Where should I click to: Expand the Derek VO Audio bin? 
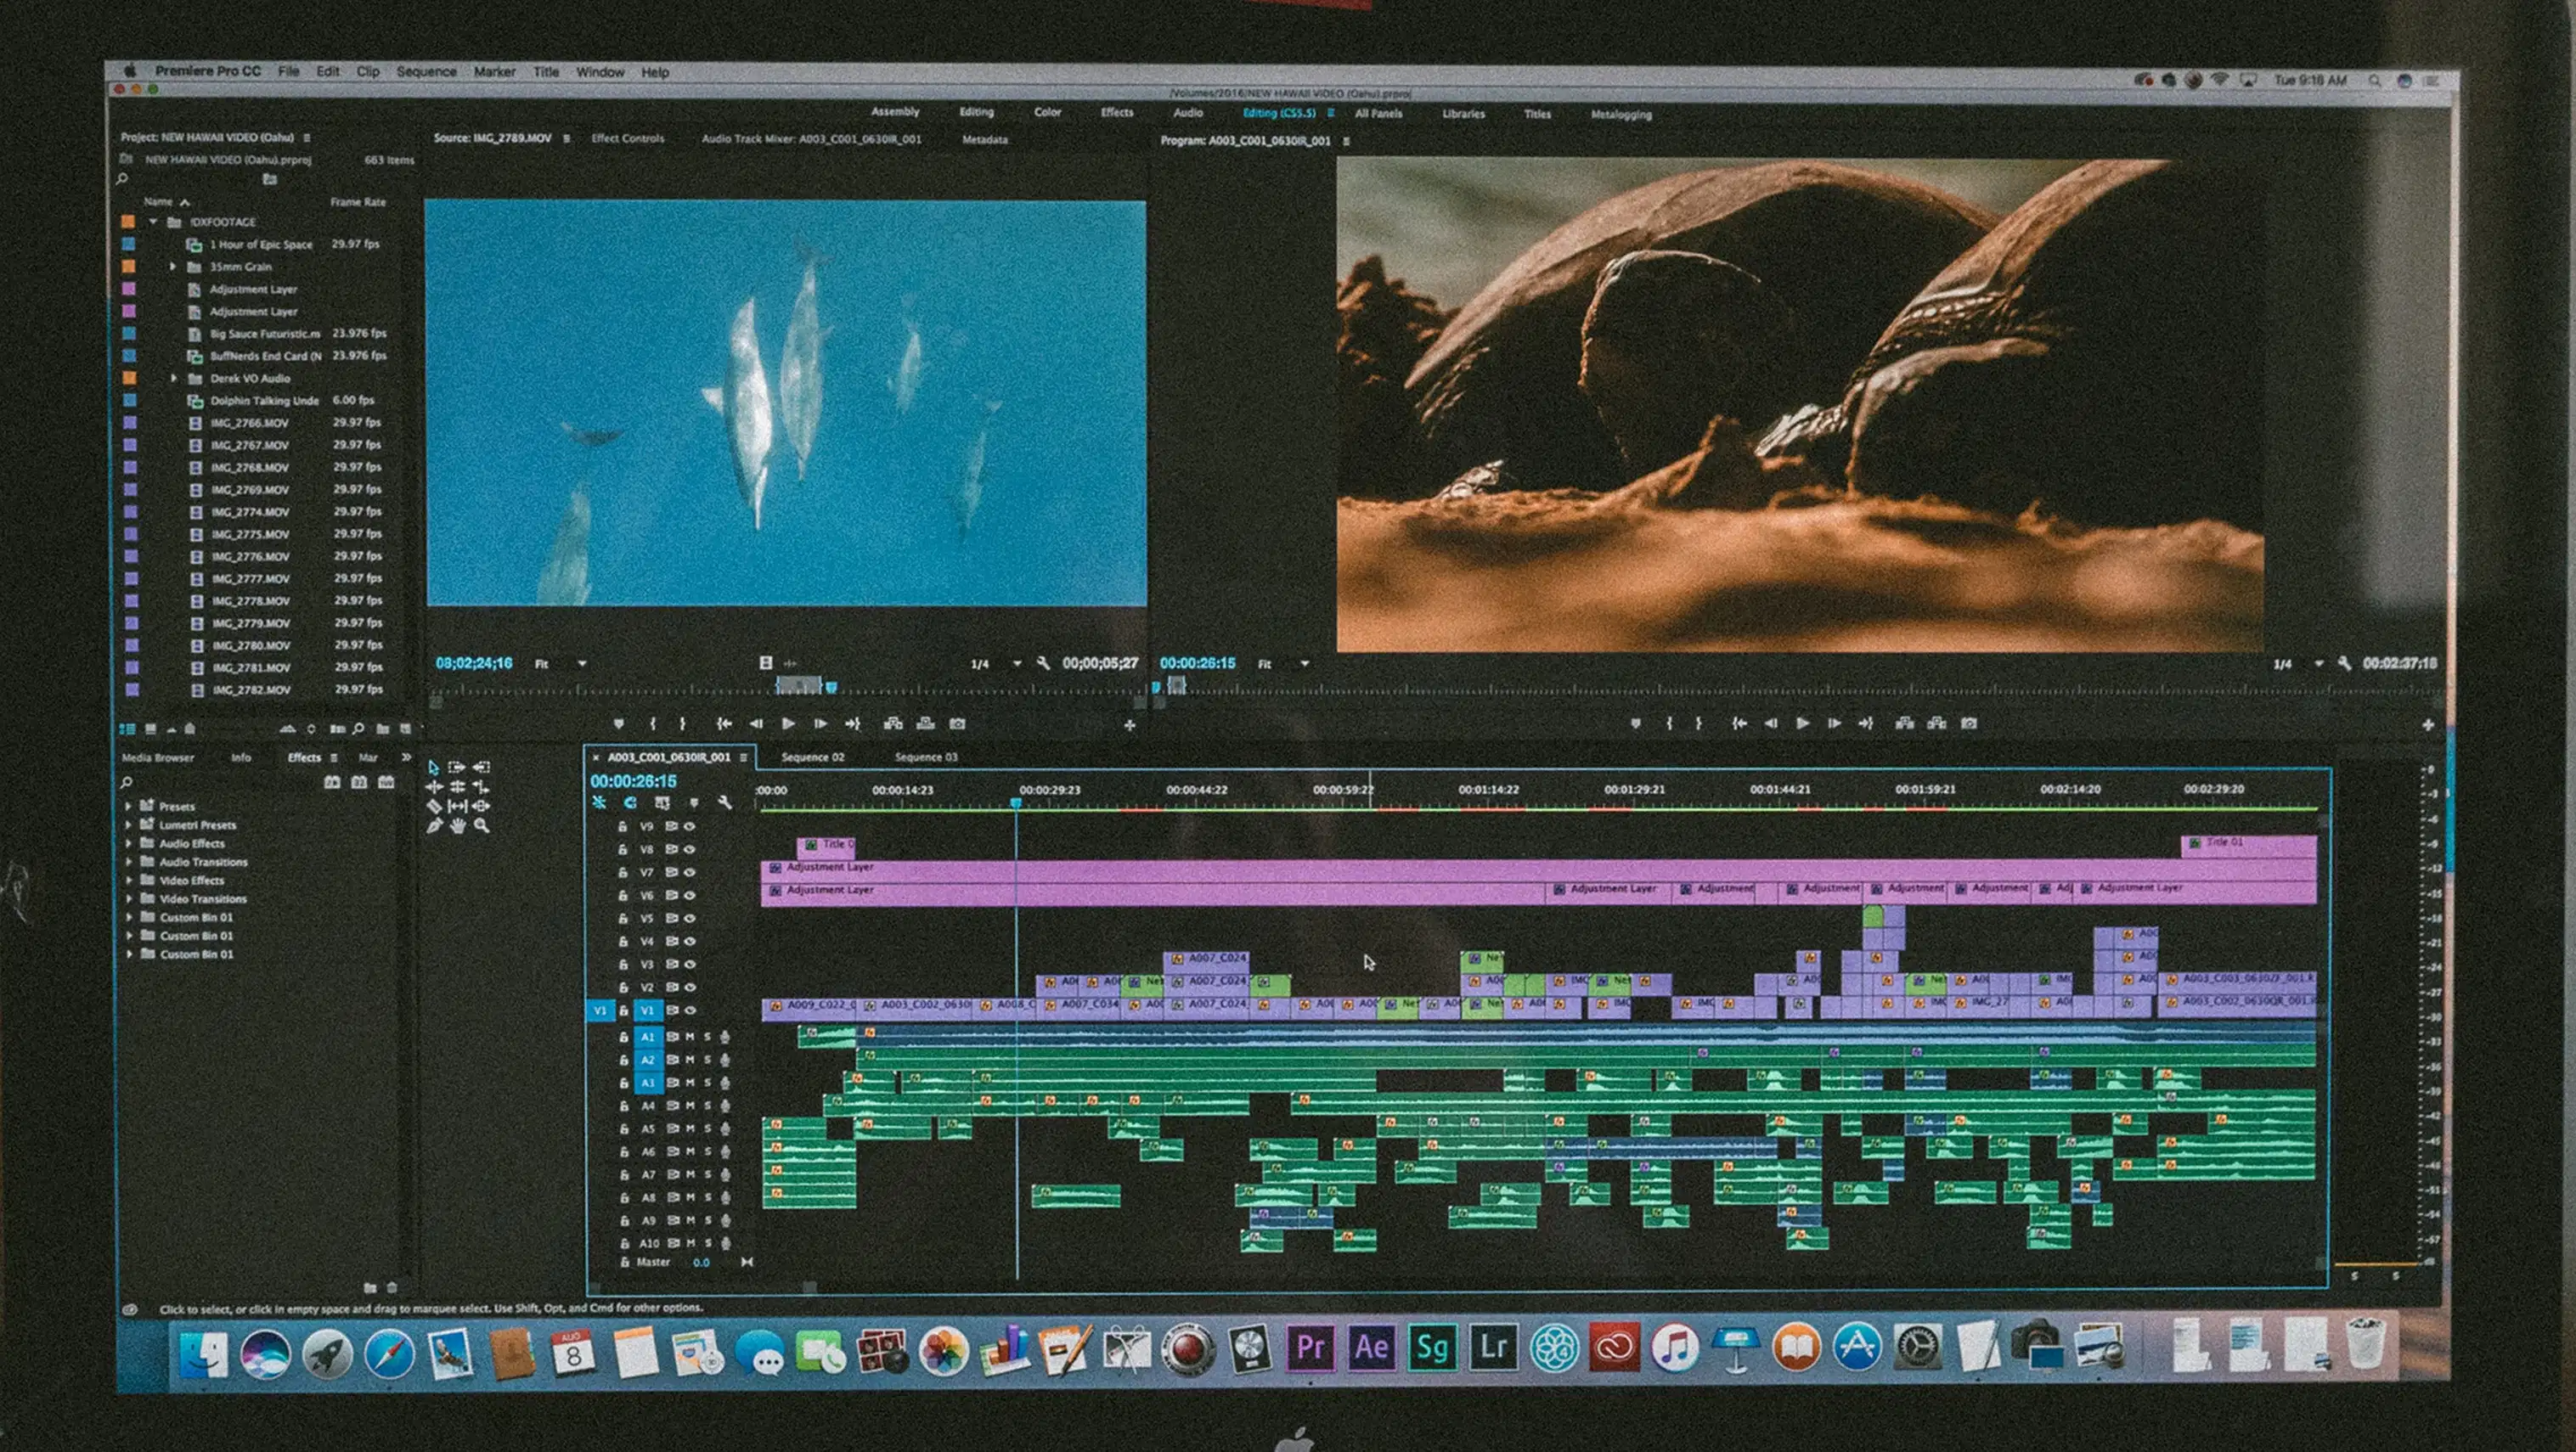pos(173,378)
